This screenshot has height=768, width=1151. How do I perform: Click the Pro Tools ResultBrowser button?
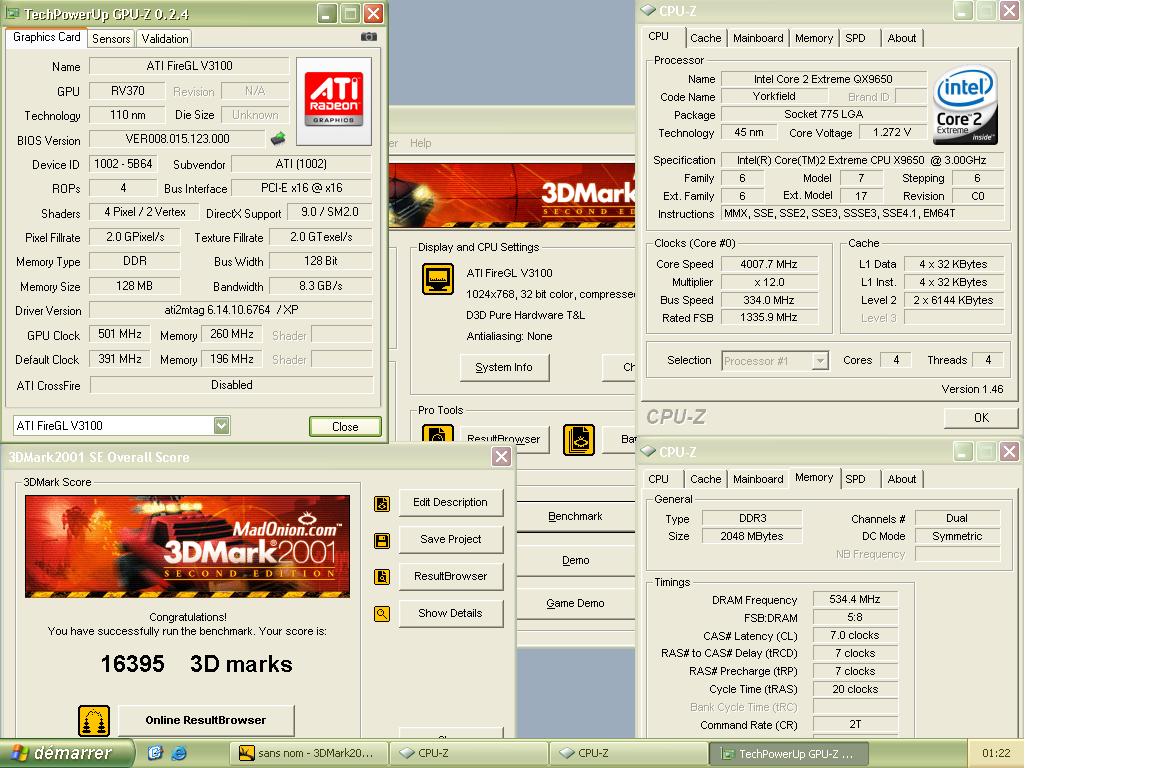coord(506,438)
